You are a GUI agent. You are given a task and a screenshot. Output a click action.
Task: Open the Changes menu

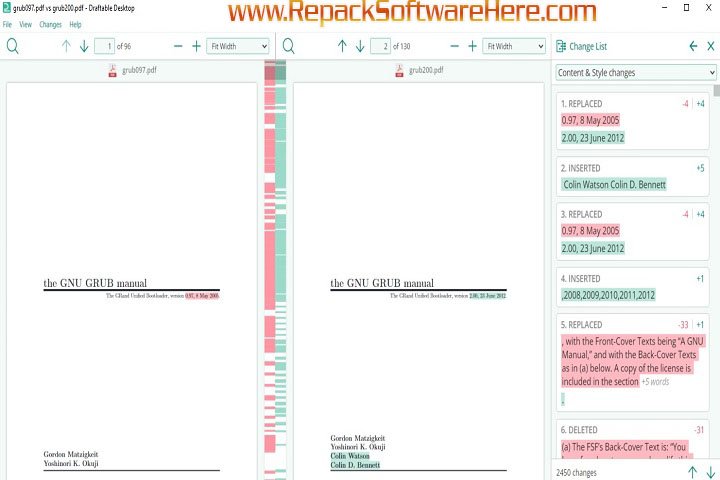click(x=51, y=24)
